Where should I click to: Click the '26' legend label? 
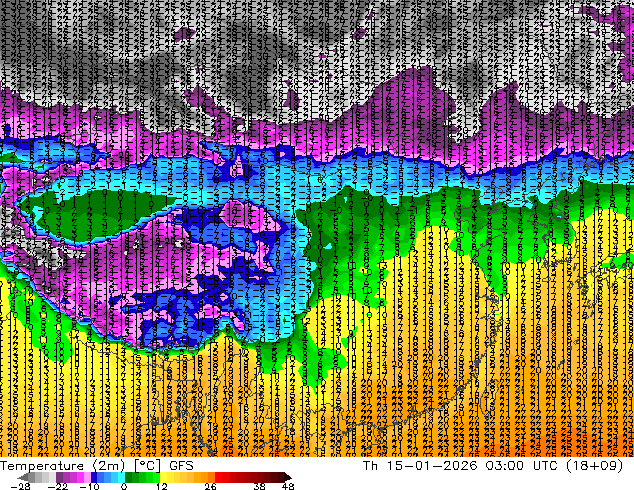(x=210, y=486)
